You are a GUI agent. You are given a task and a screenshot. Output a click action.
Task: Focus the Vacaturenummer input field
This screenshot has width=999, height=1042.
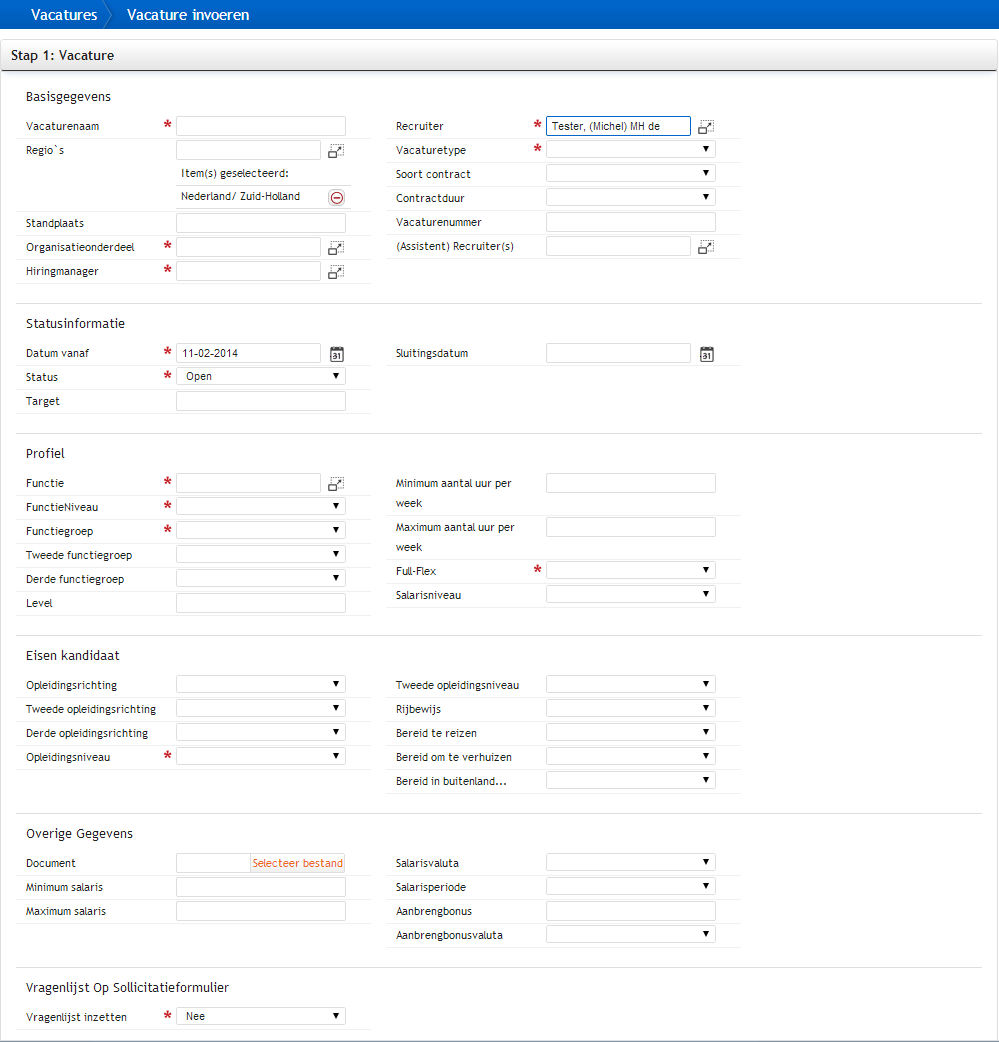(x=631, y=222)
